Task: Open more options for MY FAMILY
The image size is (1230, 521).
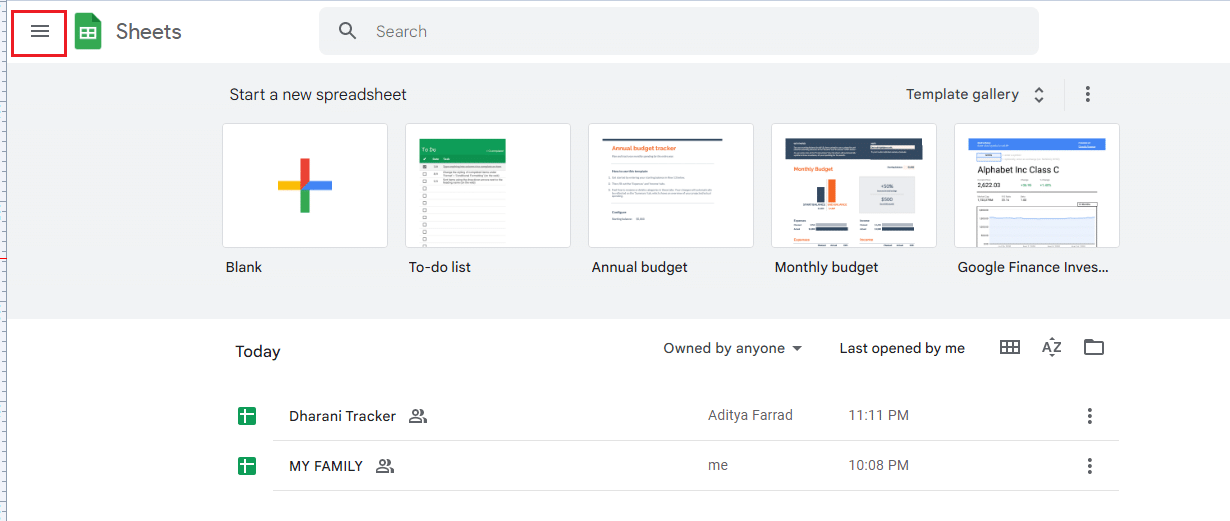Action: (1090, 466)
